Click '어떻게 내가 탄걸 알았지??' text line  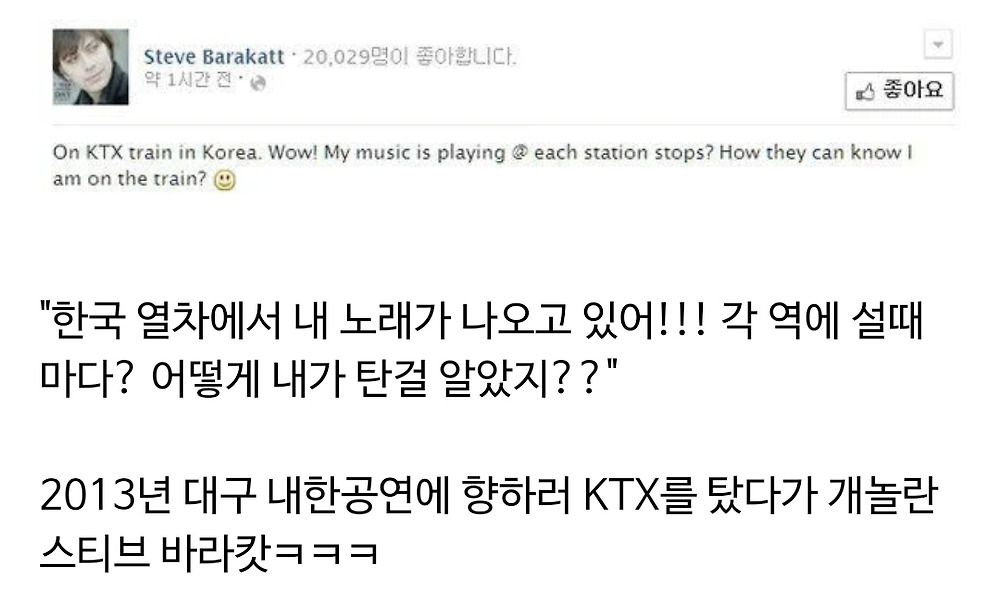click(377, 378)
